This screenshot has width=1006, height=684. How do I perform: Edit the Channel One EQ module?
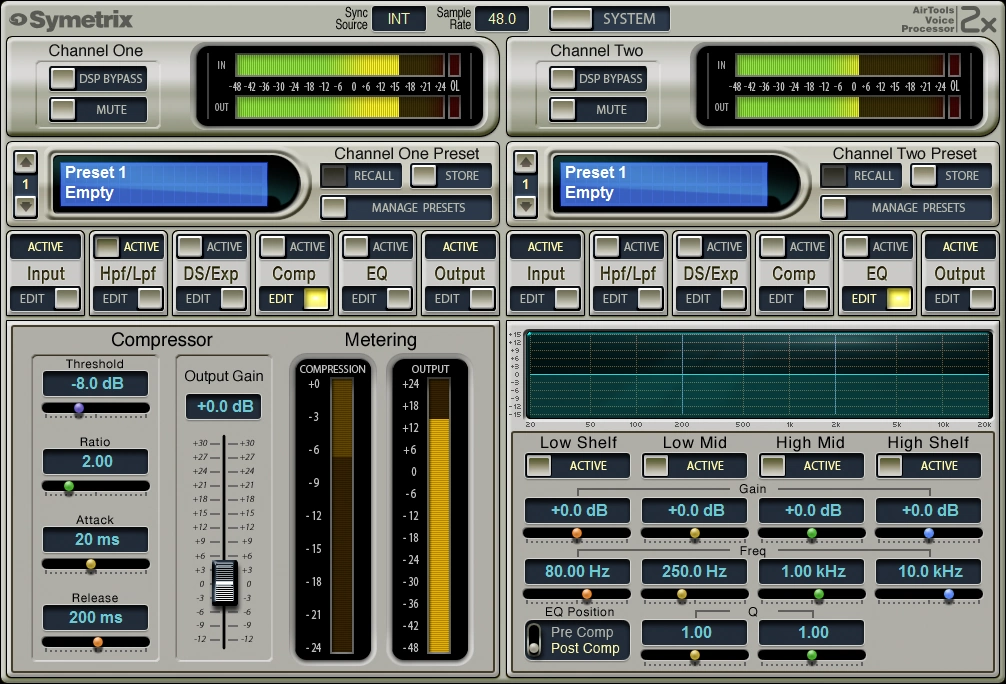377,299
